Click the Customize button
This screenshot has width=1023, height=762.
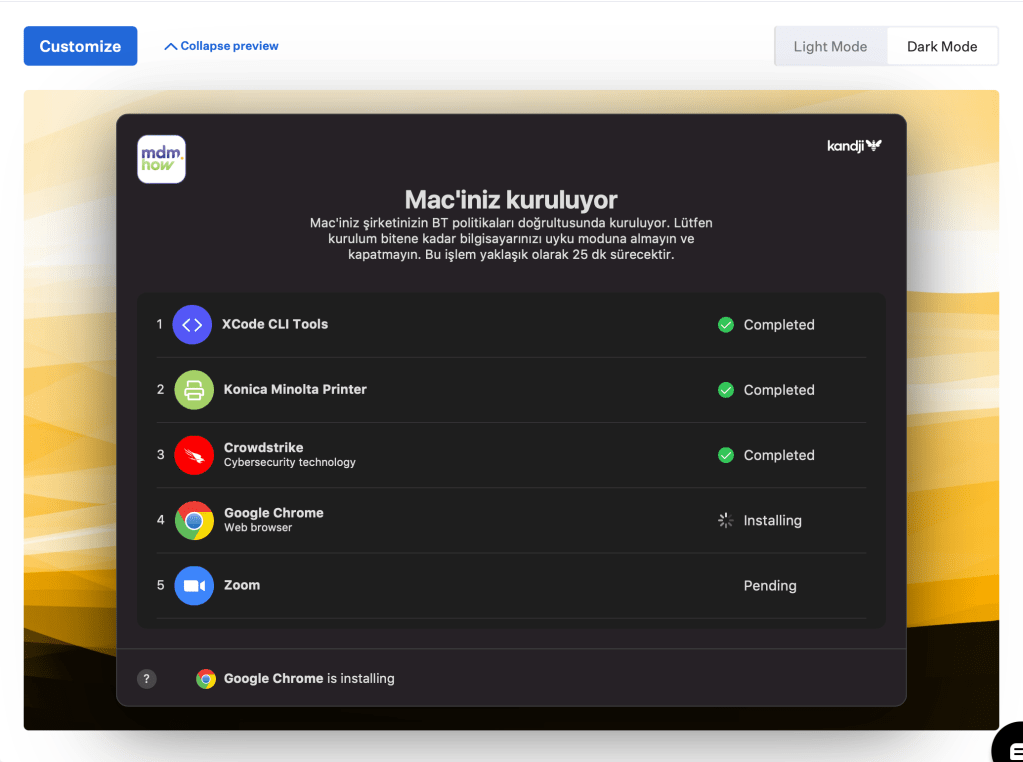pos(80,46)
